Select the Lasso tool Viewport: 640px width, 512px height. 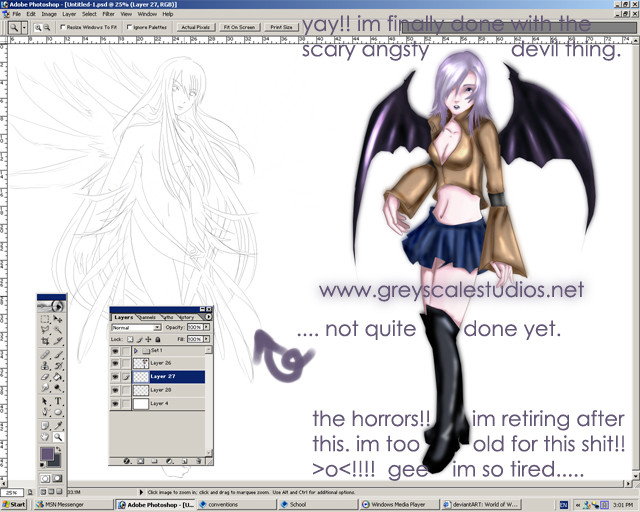[x=45, y=329]
